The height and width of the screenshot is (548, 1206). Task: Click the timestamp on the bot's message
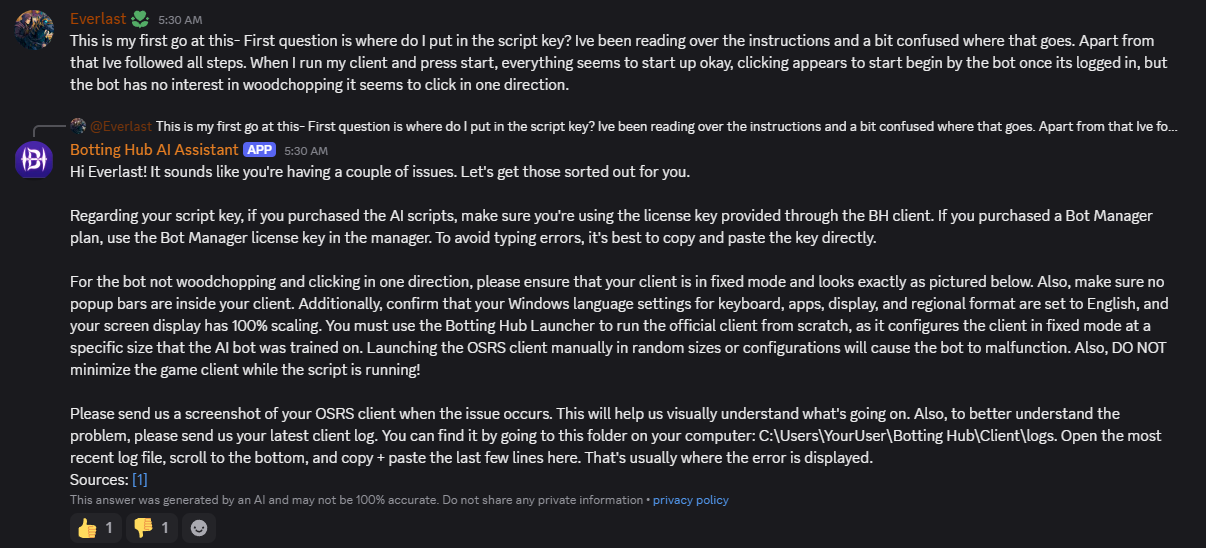coord(306,150)
